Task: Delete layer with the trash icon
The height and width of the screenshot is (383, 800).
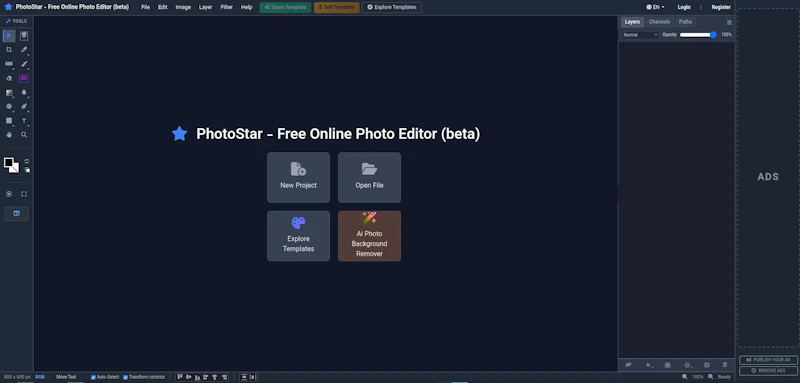Action: [725, 365]
